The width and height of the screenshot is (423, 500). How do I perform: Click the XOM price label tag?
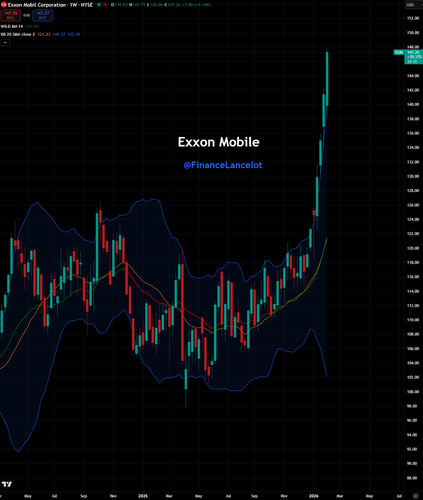[399, 52]
